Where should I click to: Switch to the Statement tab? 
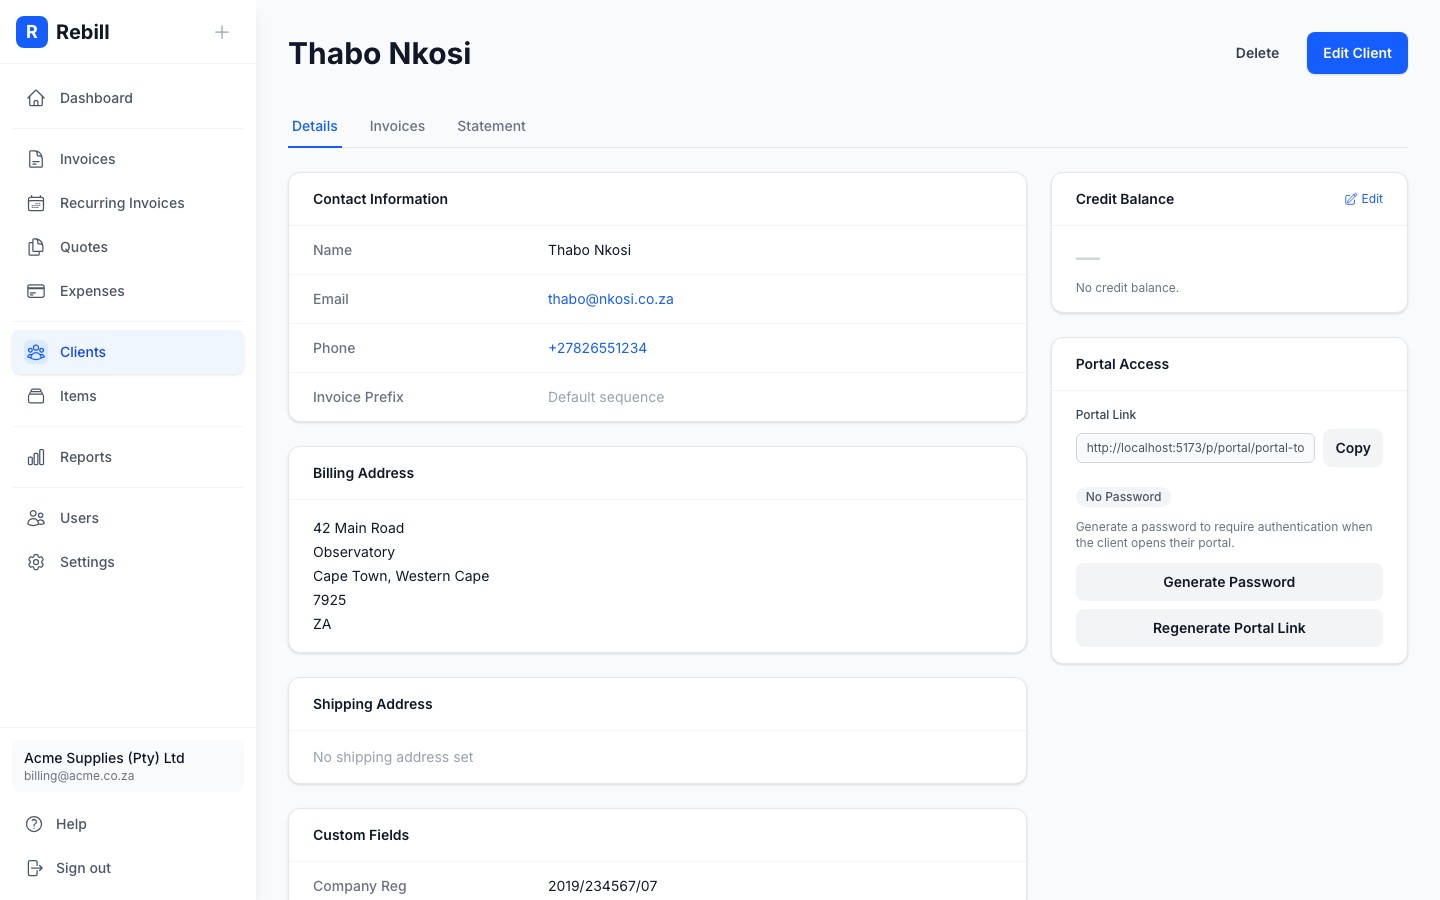tap(491, 126)
